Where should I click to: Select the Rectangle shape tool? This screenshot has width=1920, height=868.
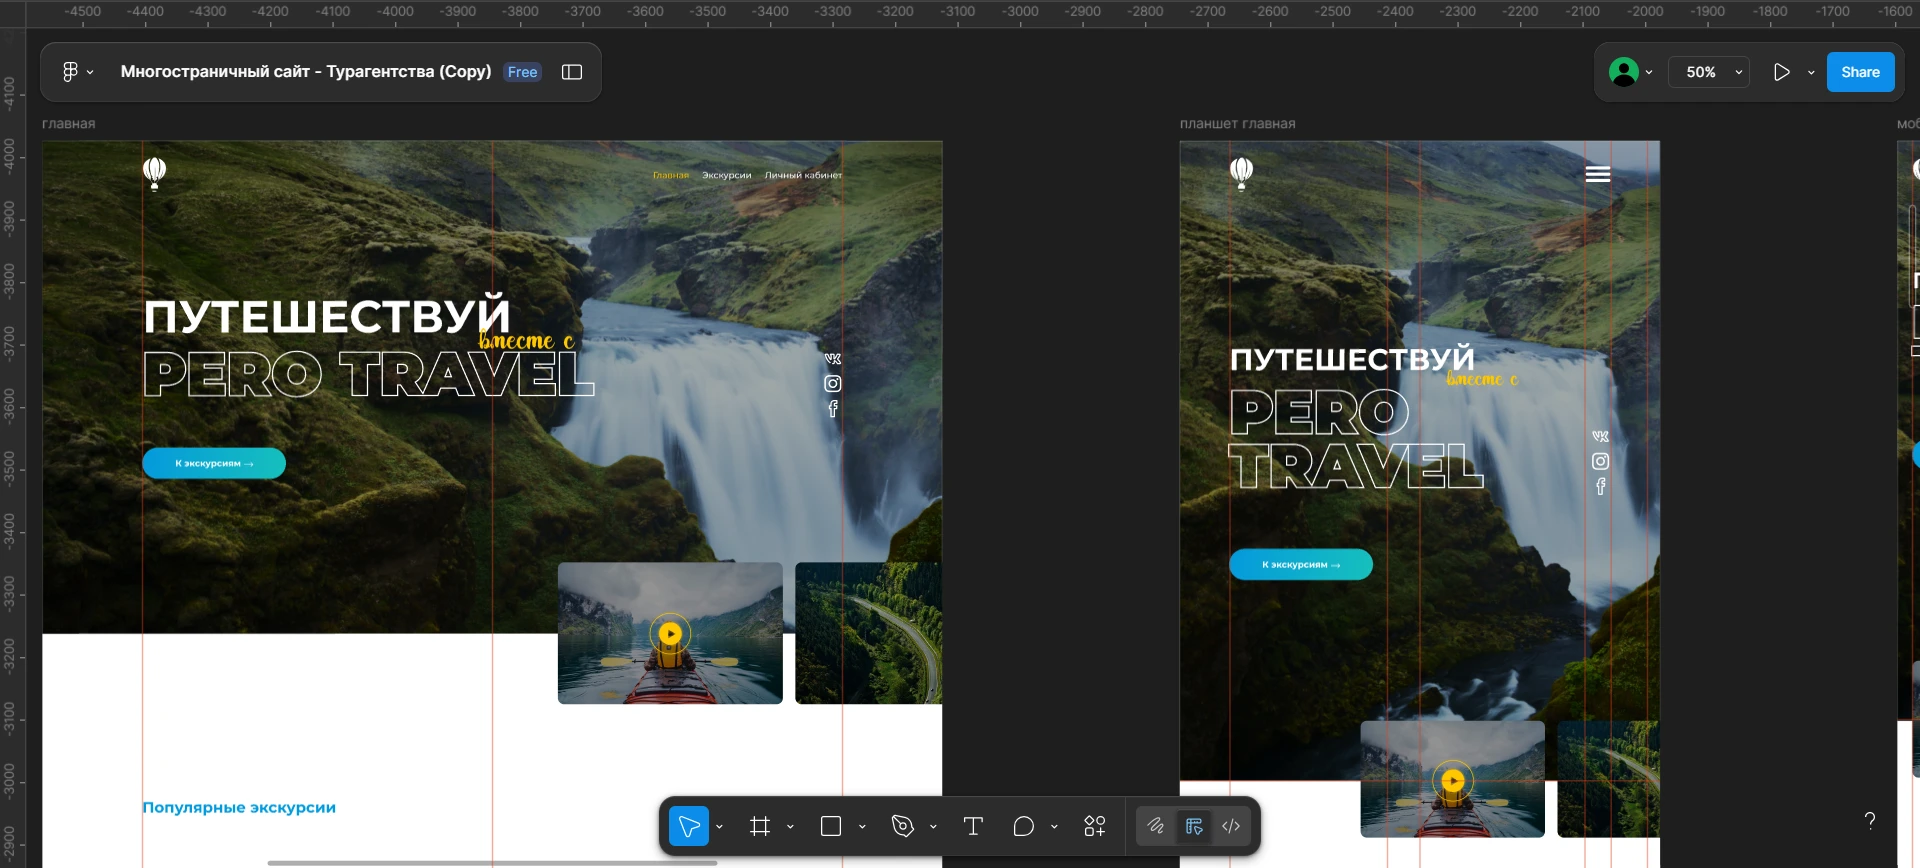point(831,826)
